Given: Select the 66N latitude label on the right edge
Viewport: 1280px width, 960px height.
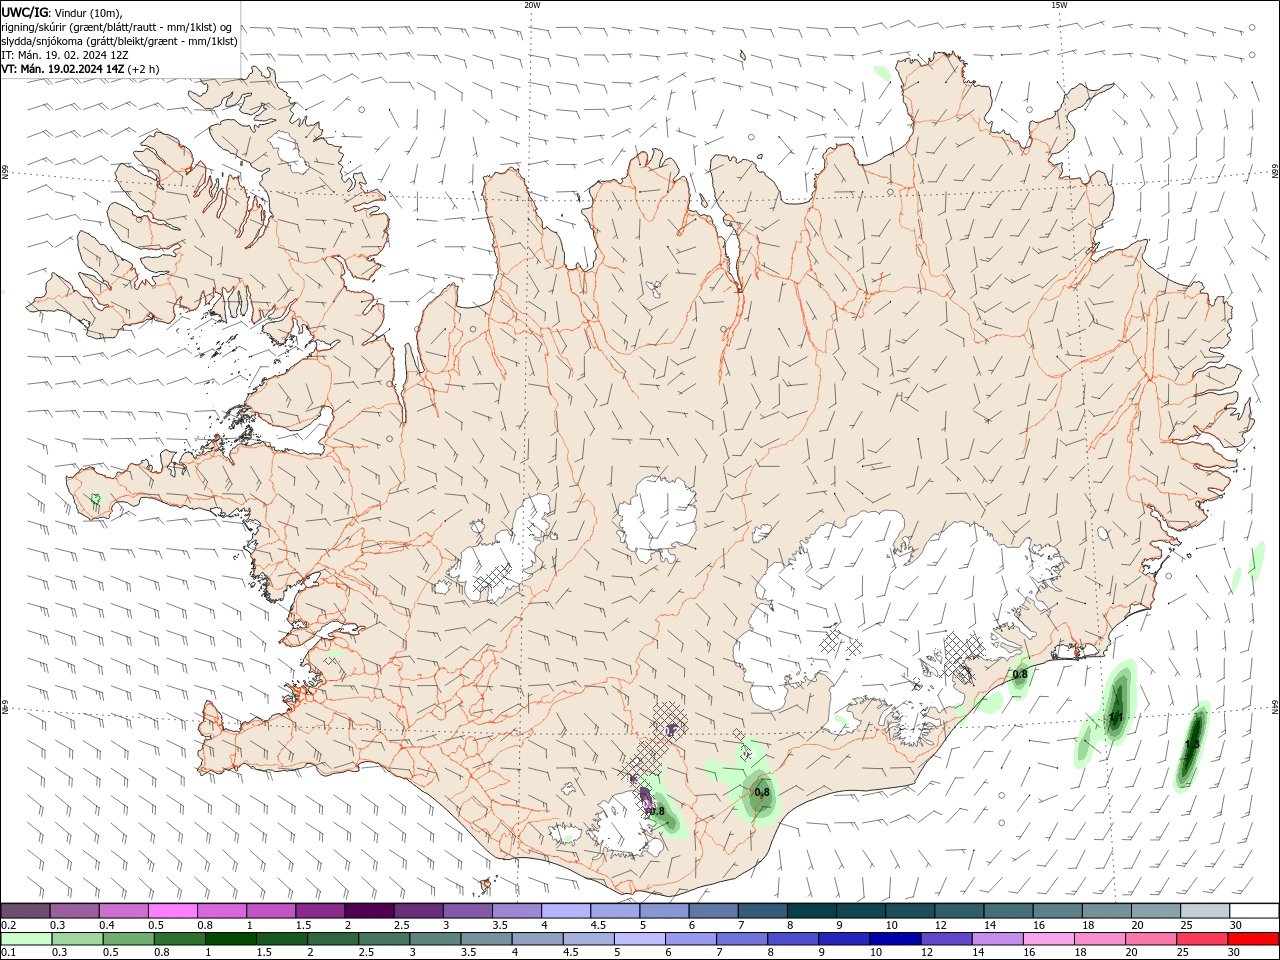Looking at the screenshot, I should (1275, 171).
